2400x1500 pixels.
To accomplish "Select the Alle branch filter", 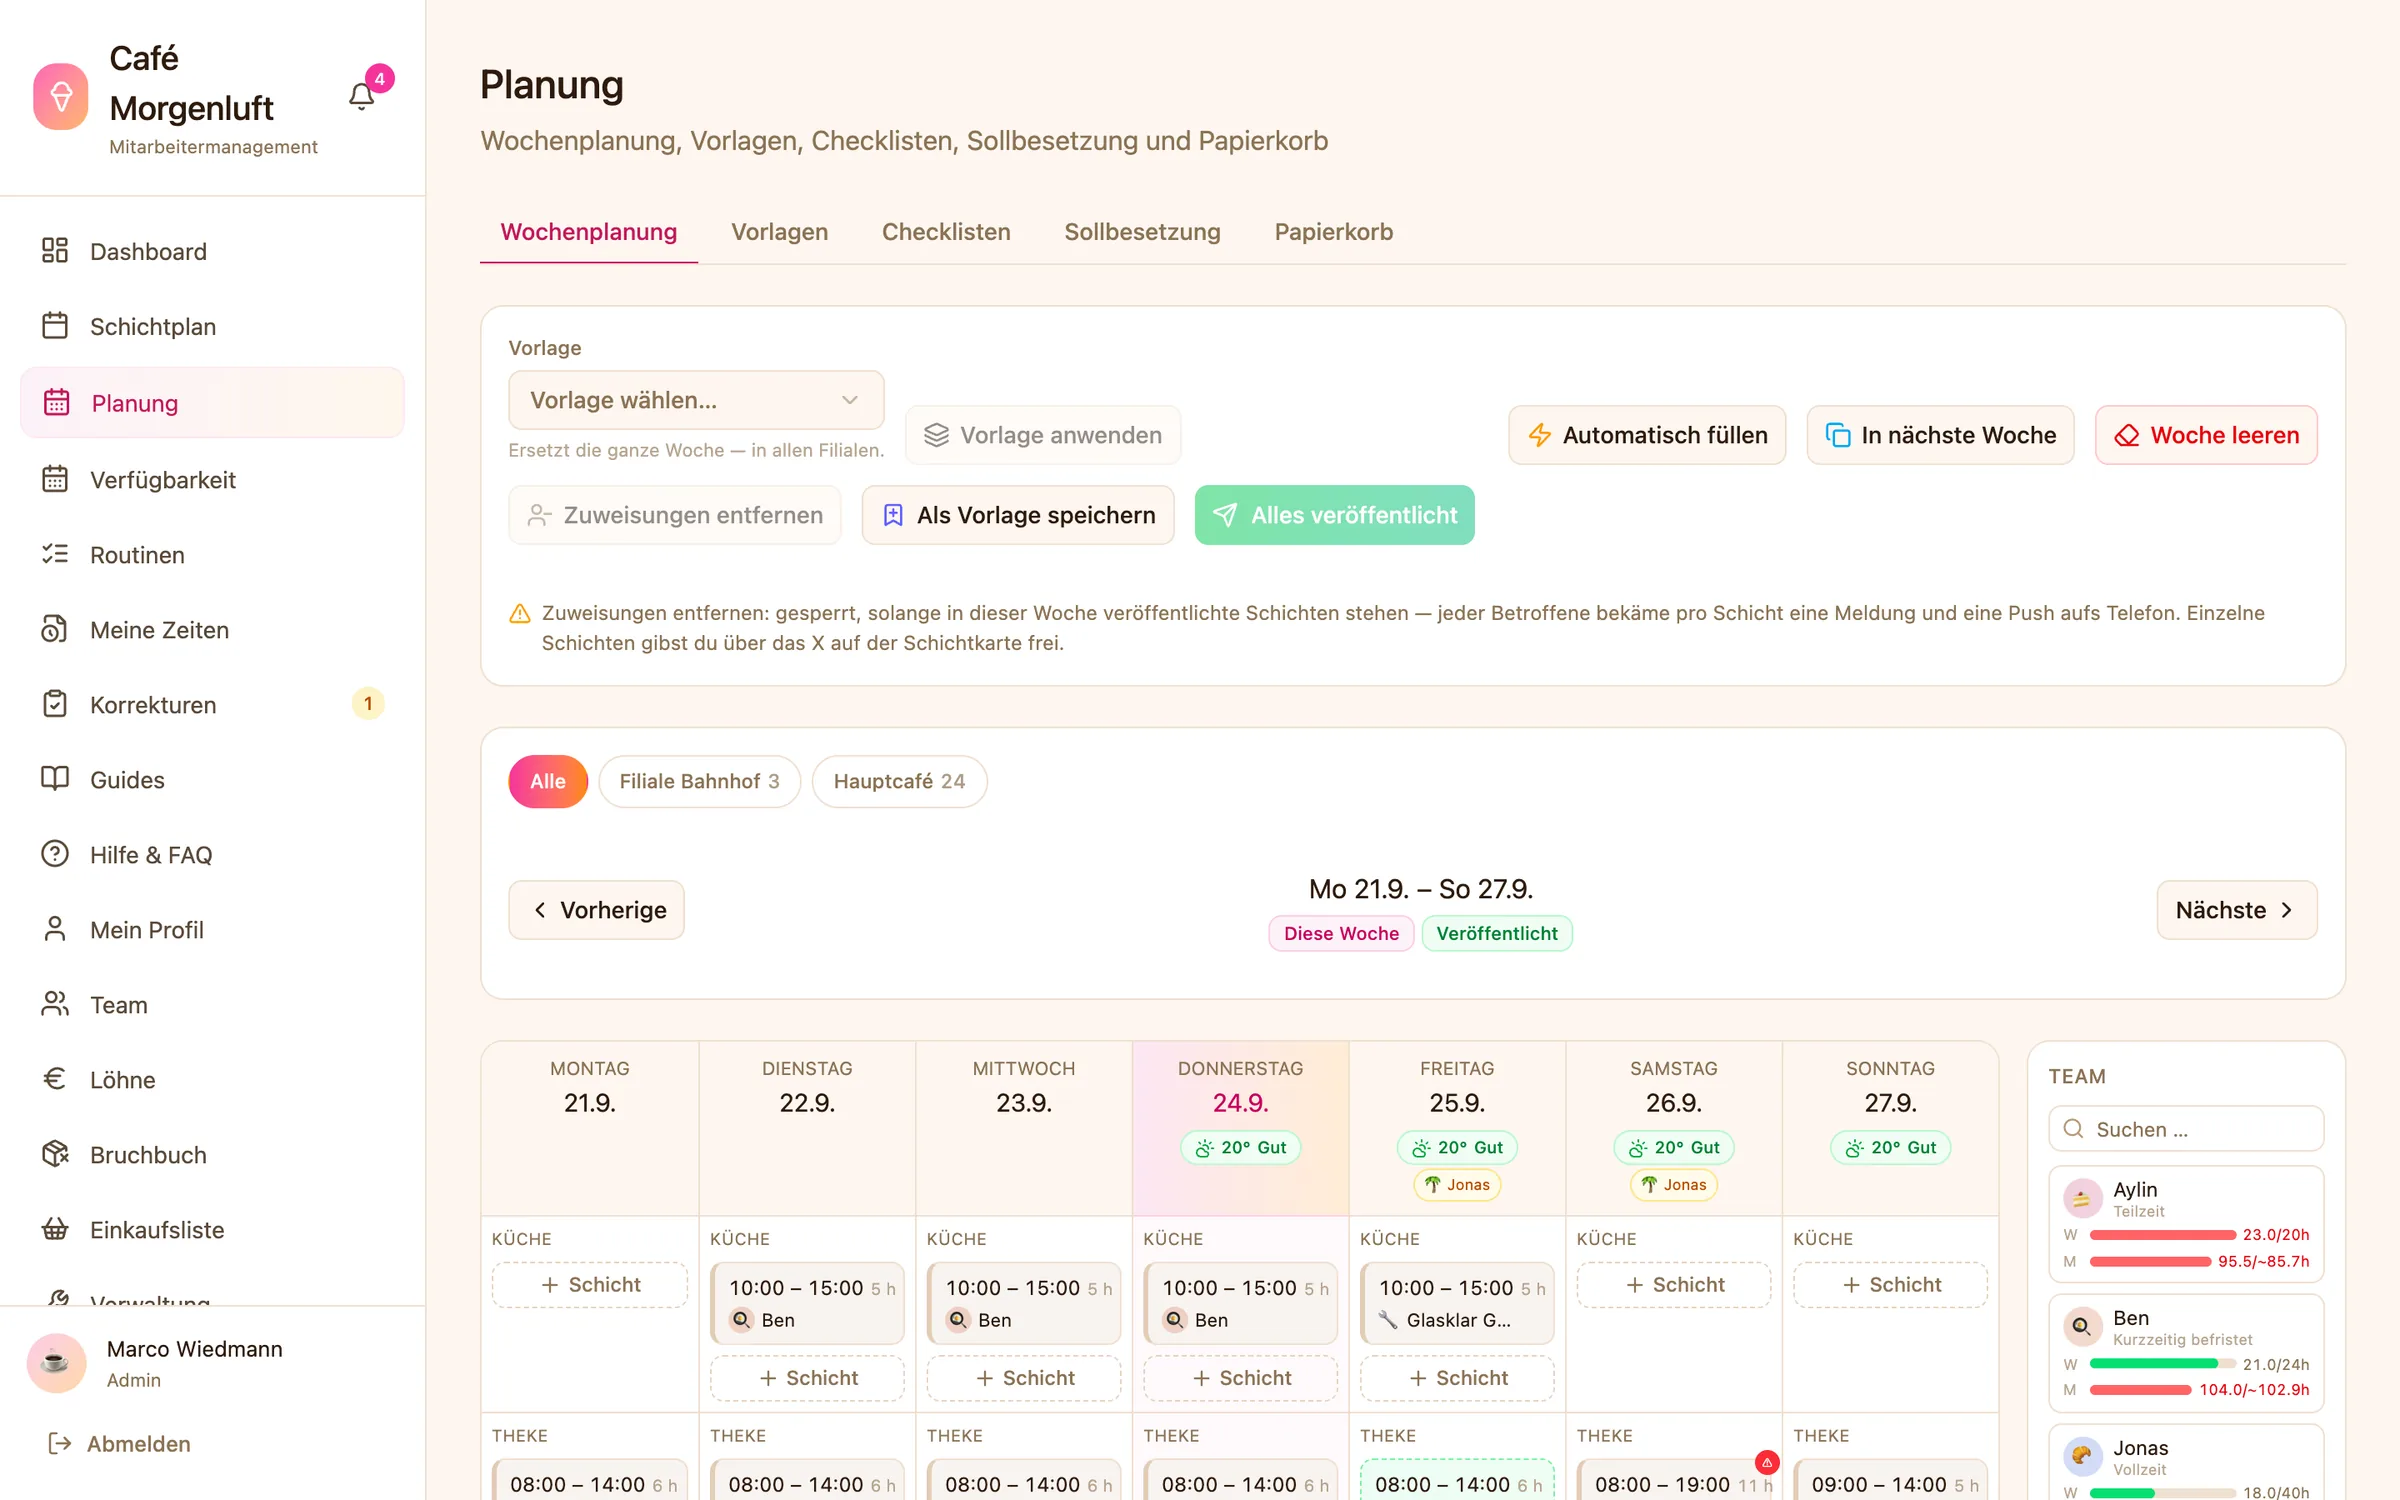I will point(548,781).
